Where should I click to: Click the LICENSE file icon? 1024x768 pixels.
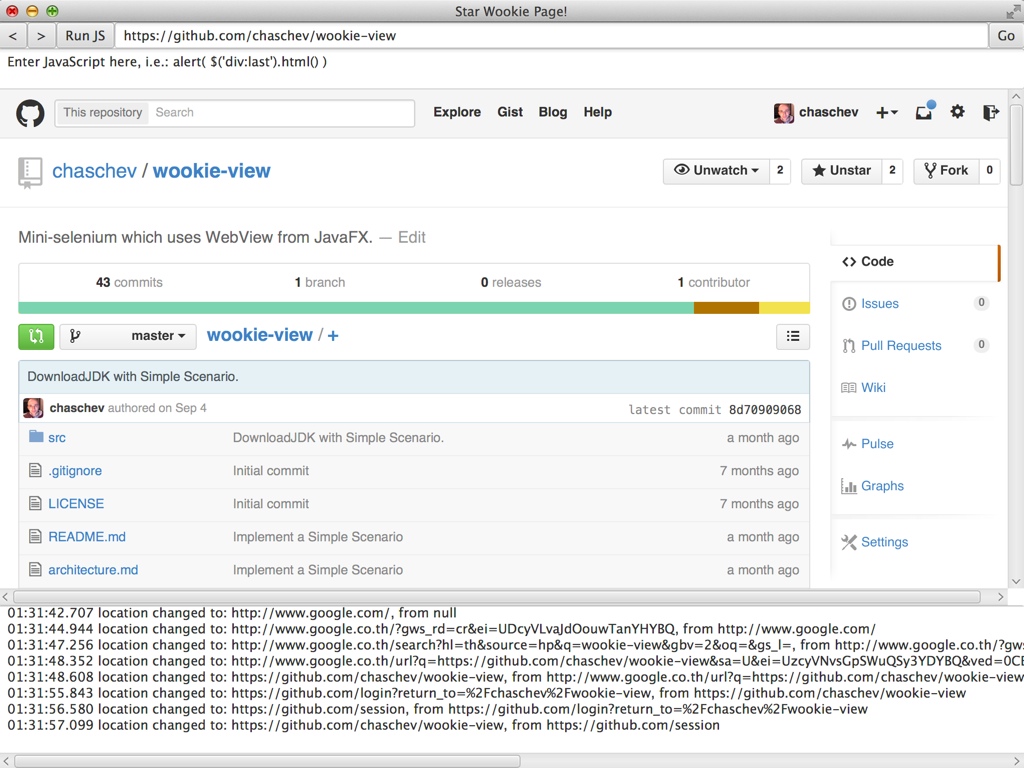[x=35, y=504]
